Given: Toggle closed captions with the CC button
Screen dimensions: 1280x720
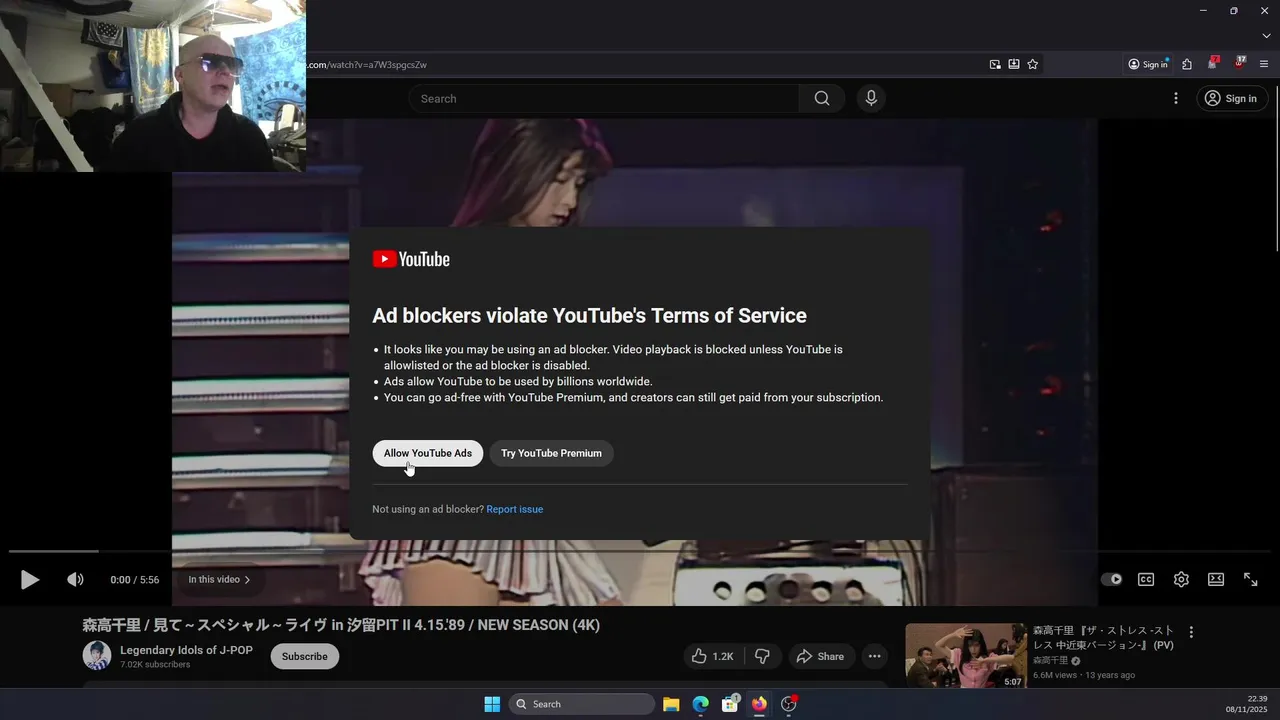Looking at the screenshot, I should [x=1146, y=579].
